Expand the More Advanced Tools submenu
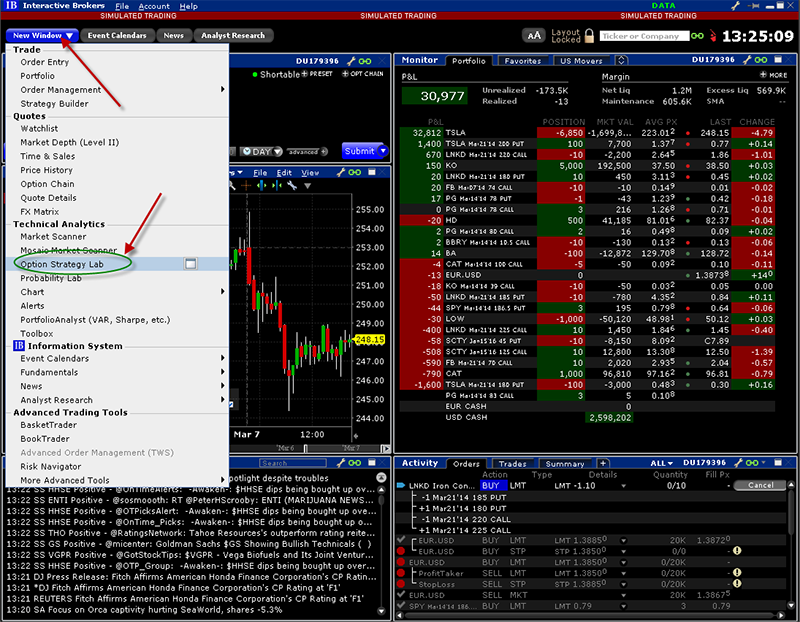The width and height of the screenshot is (800, 622). pos(222,480)
